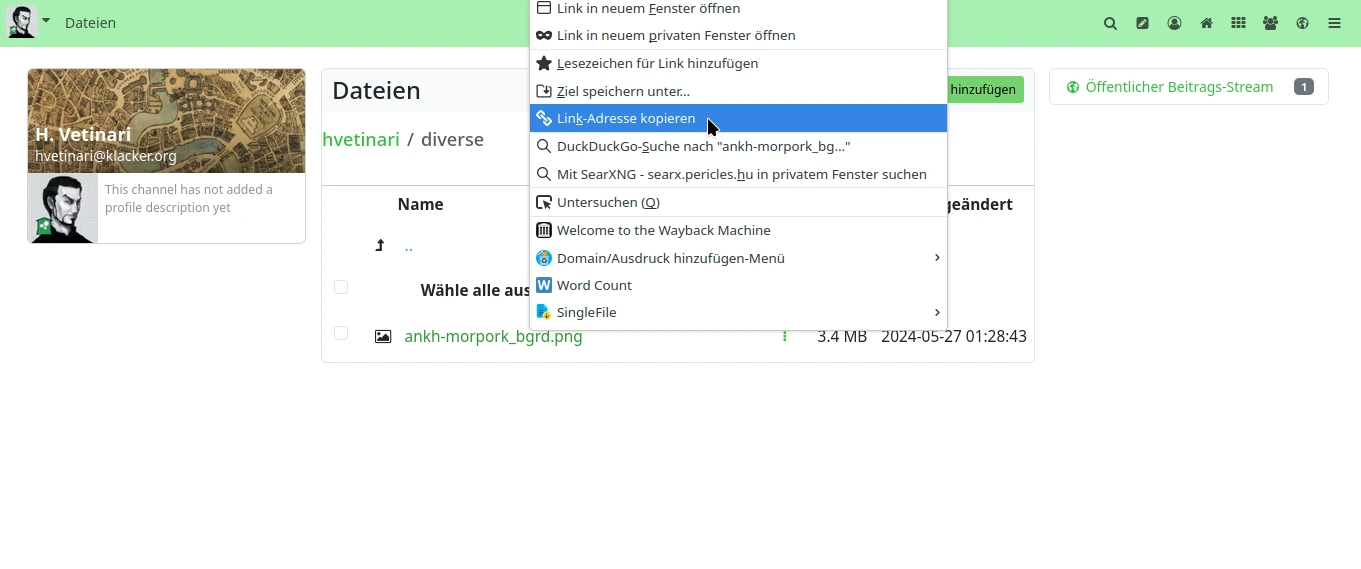Click the three-dot menu for ankh-morpork_bgrd.png
This screenshot has height=569, width=1361.
tap(784, 337)
